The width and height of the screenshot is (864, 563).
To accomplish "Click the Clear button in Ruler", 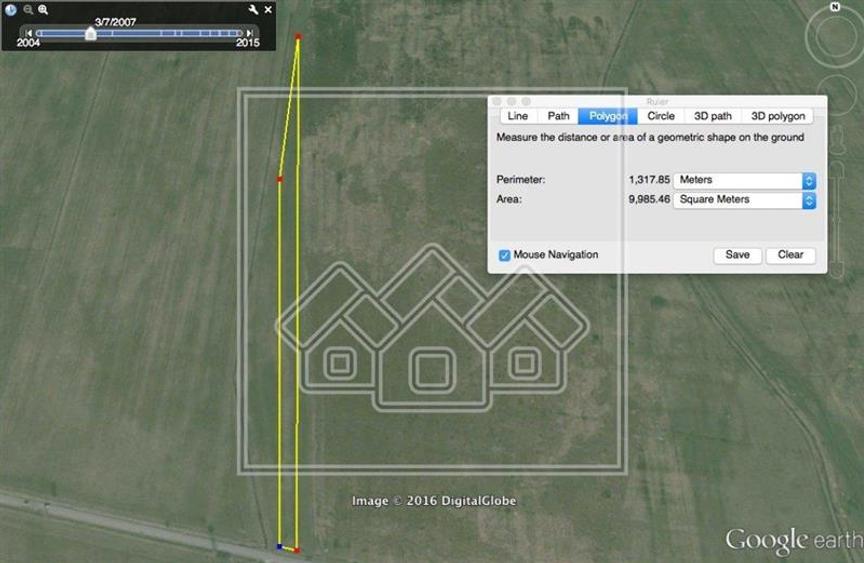I will pyautogui.click(x=790, y=255).
